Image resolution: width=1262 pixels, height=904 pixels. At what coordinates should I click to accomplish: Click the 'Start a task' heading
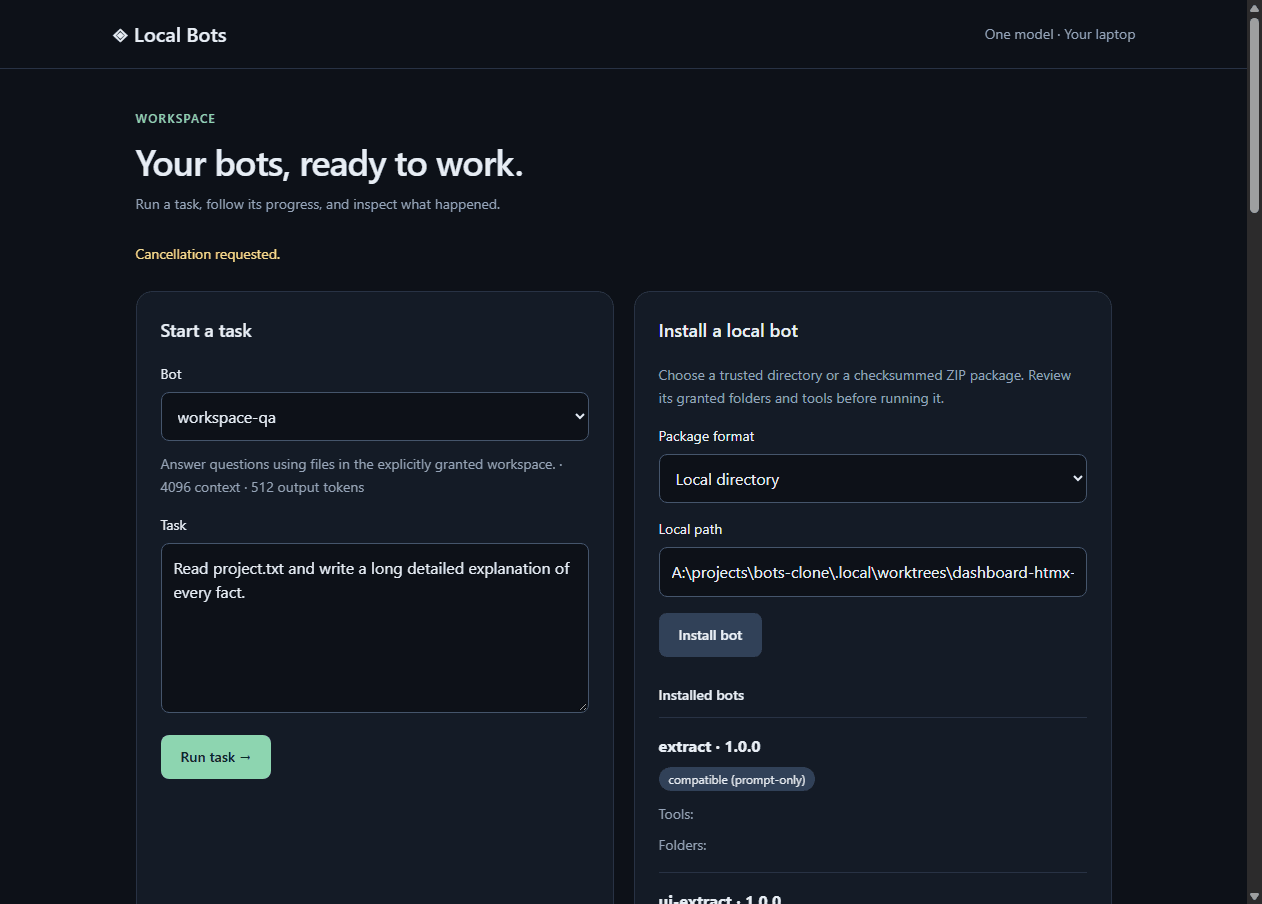point(206,331)
